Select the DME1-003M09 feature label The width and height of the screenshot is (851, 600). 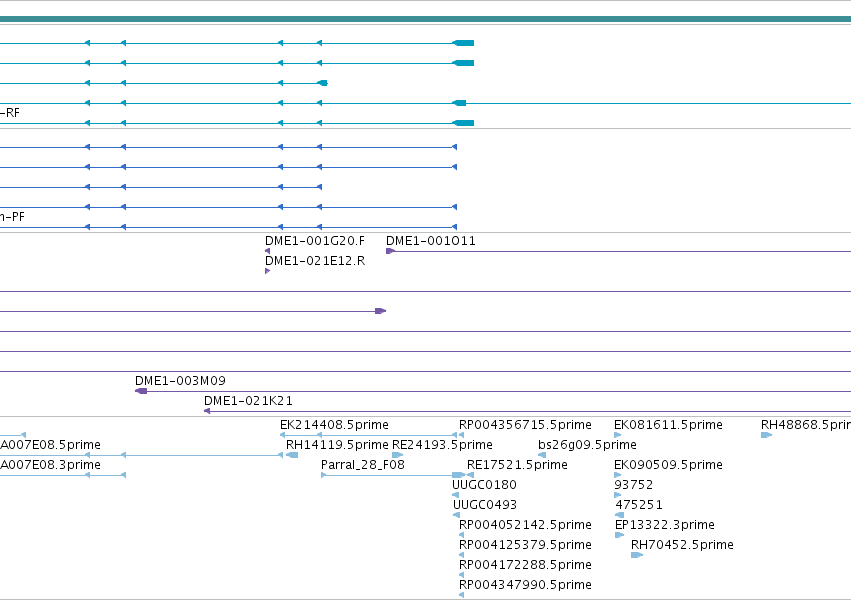pyautogui.click(x=180, y=381)
